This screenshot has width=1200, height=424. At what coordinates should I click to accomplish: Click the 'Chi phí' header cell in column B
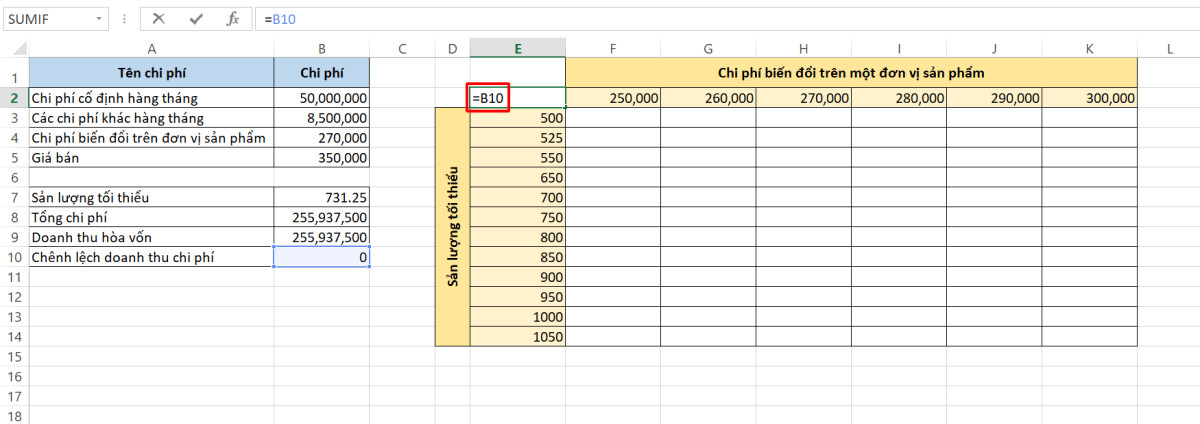tap(322, 72)
